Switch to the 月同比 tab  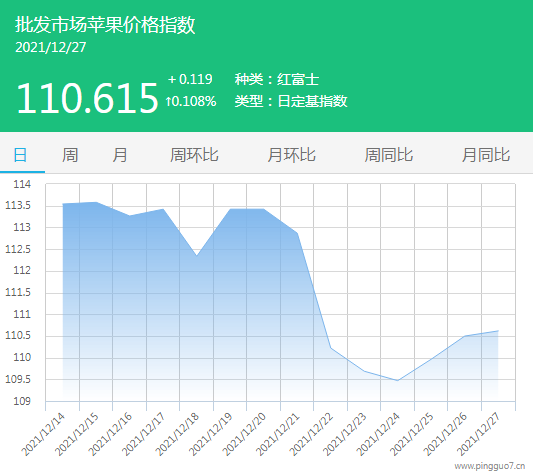[x=486, y=155]
